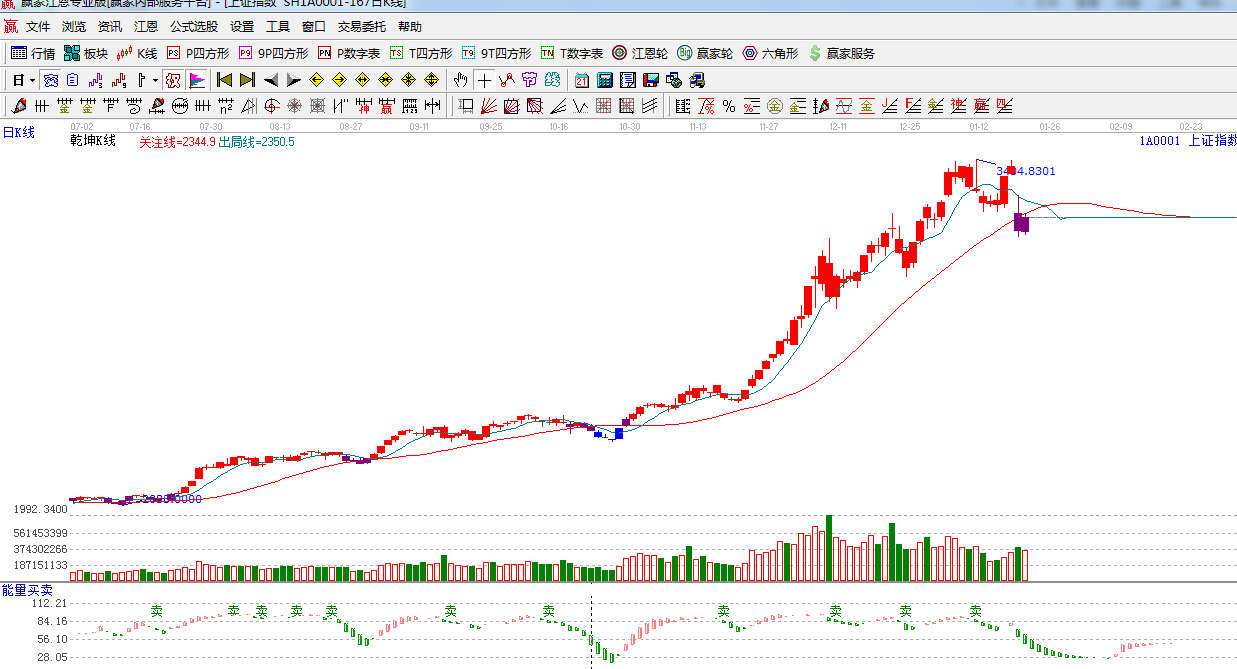The height and width of the screenshot is (669, 1237).
Task: Open the 行情 market quotes view
Action: point(33,53)
